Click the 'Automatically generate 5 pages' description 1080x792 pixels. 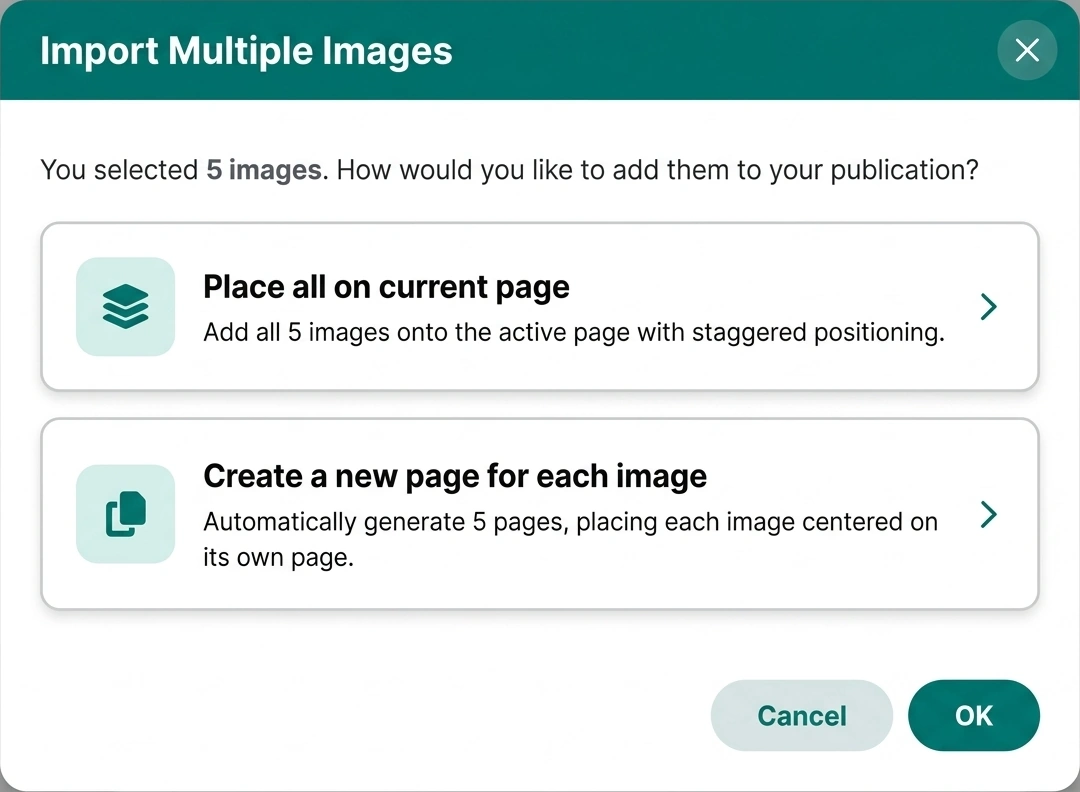point(570,539)
